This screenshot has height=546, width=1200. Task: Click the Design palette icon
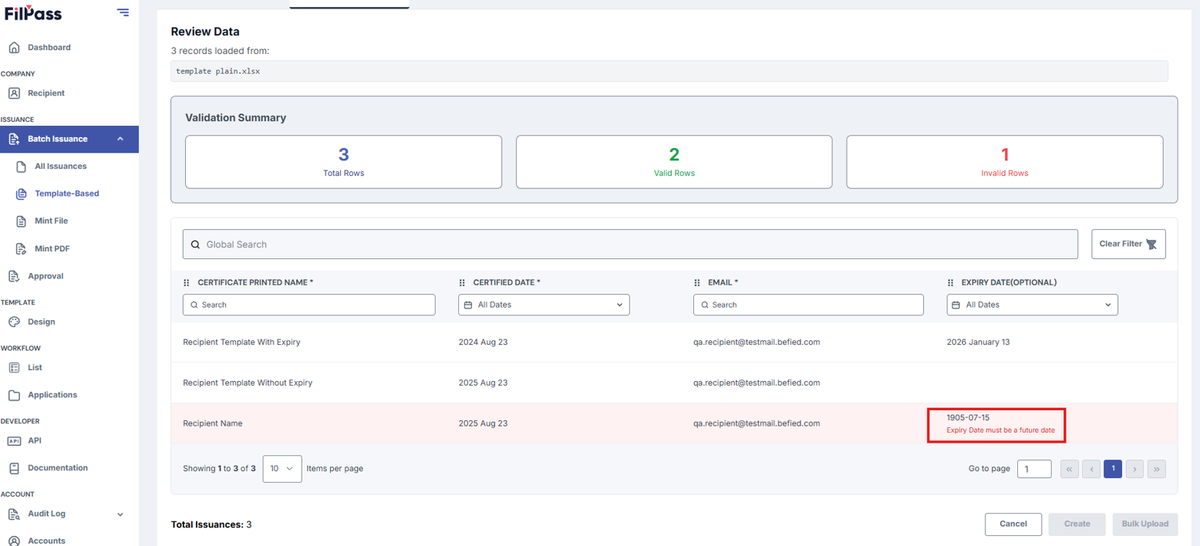tap(14, 322)
